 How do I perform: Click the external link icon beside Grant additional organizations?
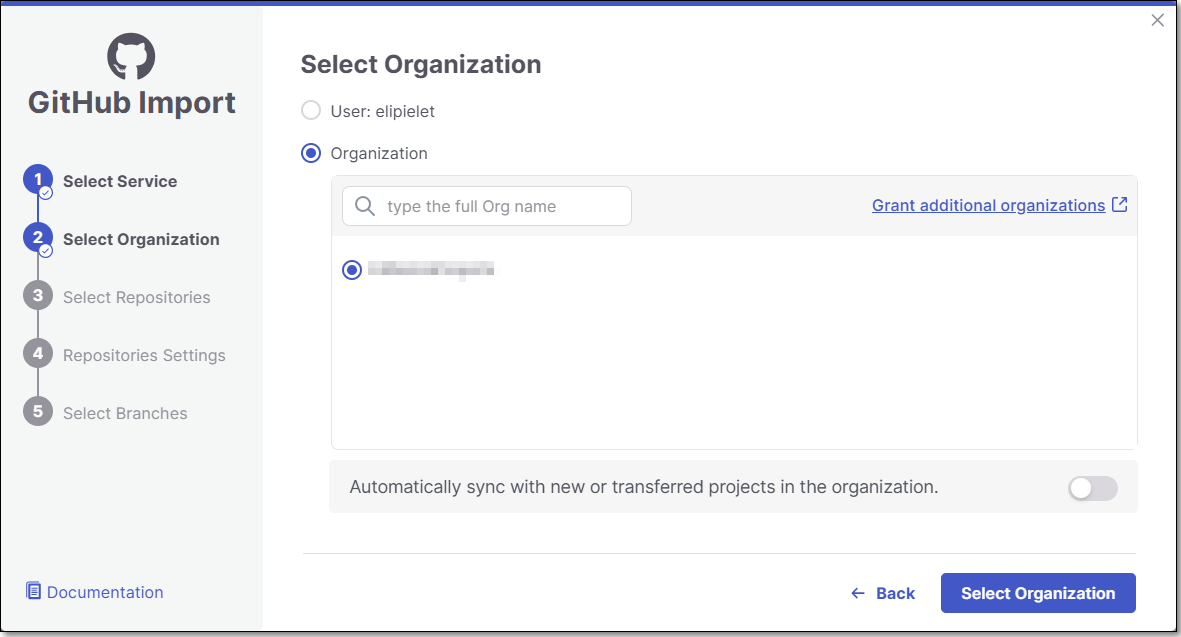(1120, 205)
